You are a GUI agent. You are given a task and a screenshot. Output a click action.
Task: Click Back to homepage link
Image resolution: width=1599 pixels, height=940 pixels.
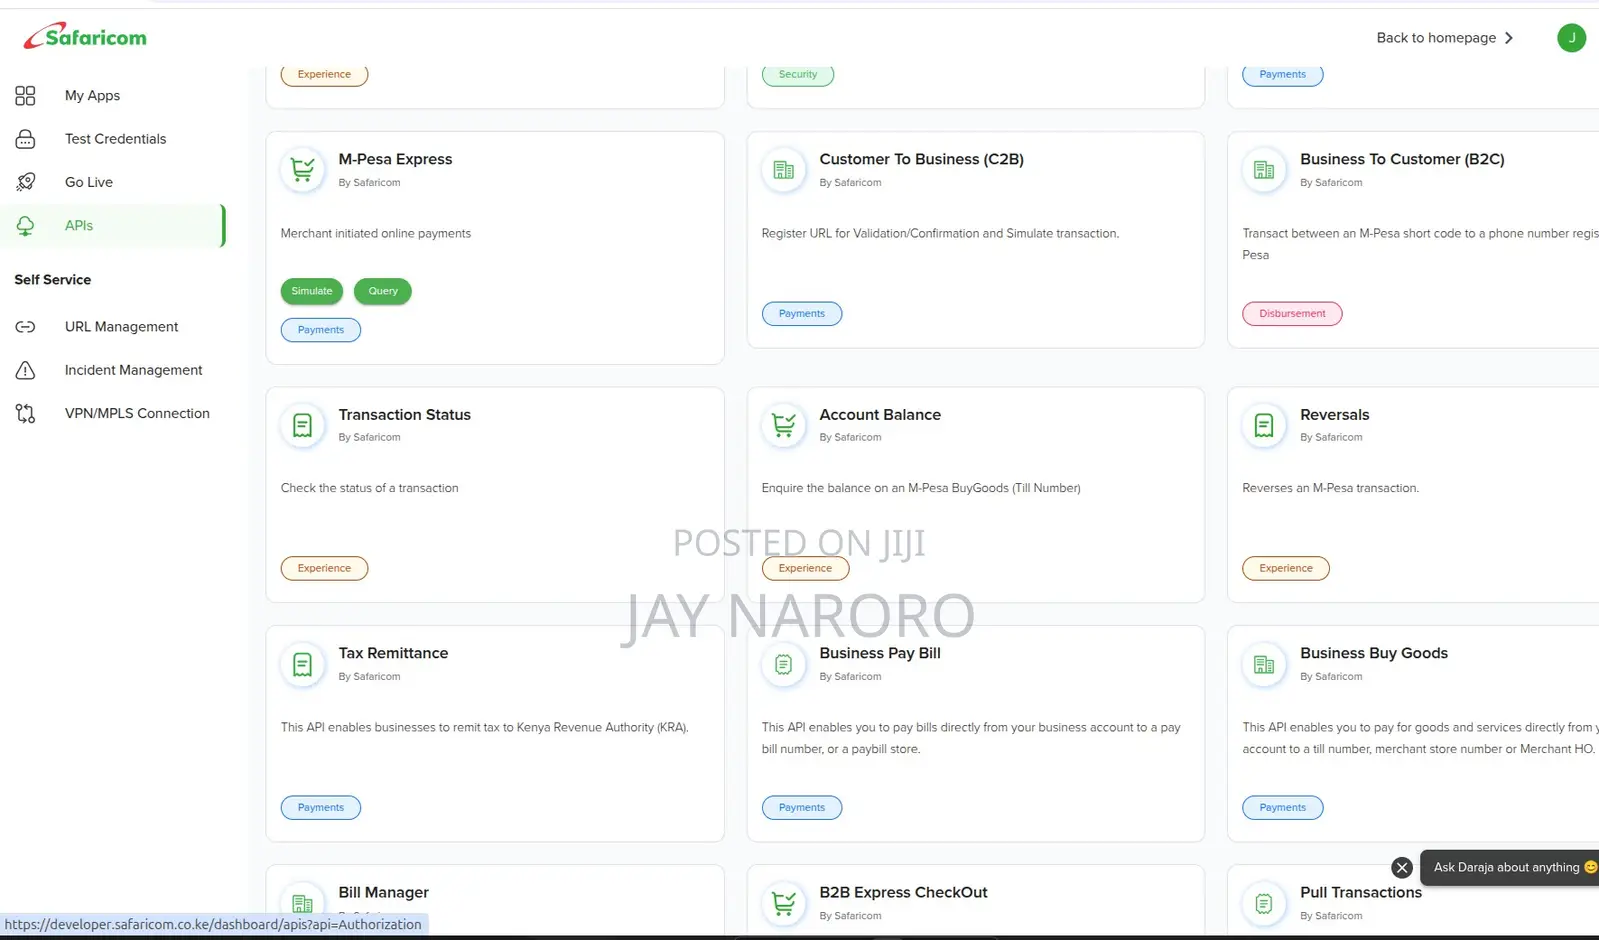(1436, 38)
